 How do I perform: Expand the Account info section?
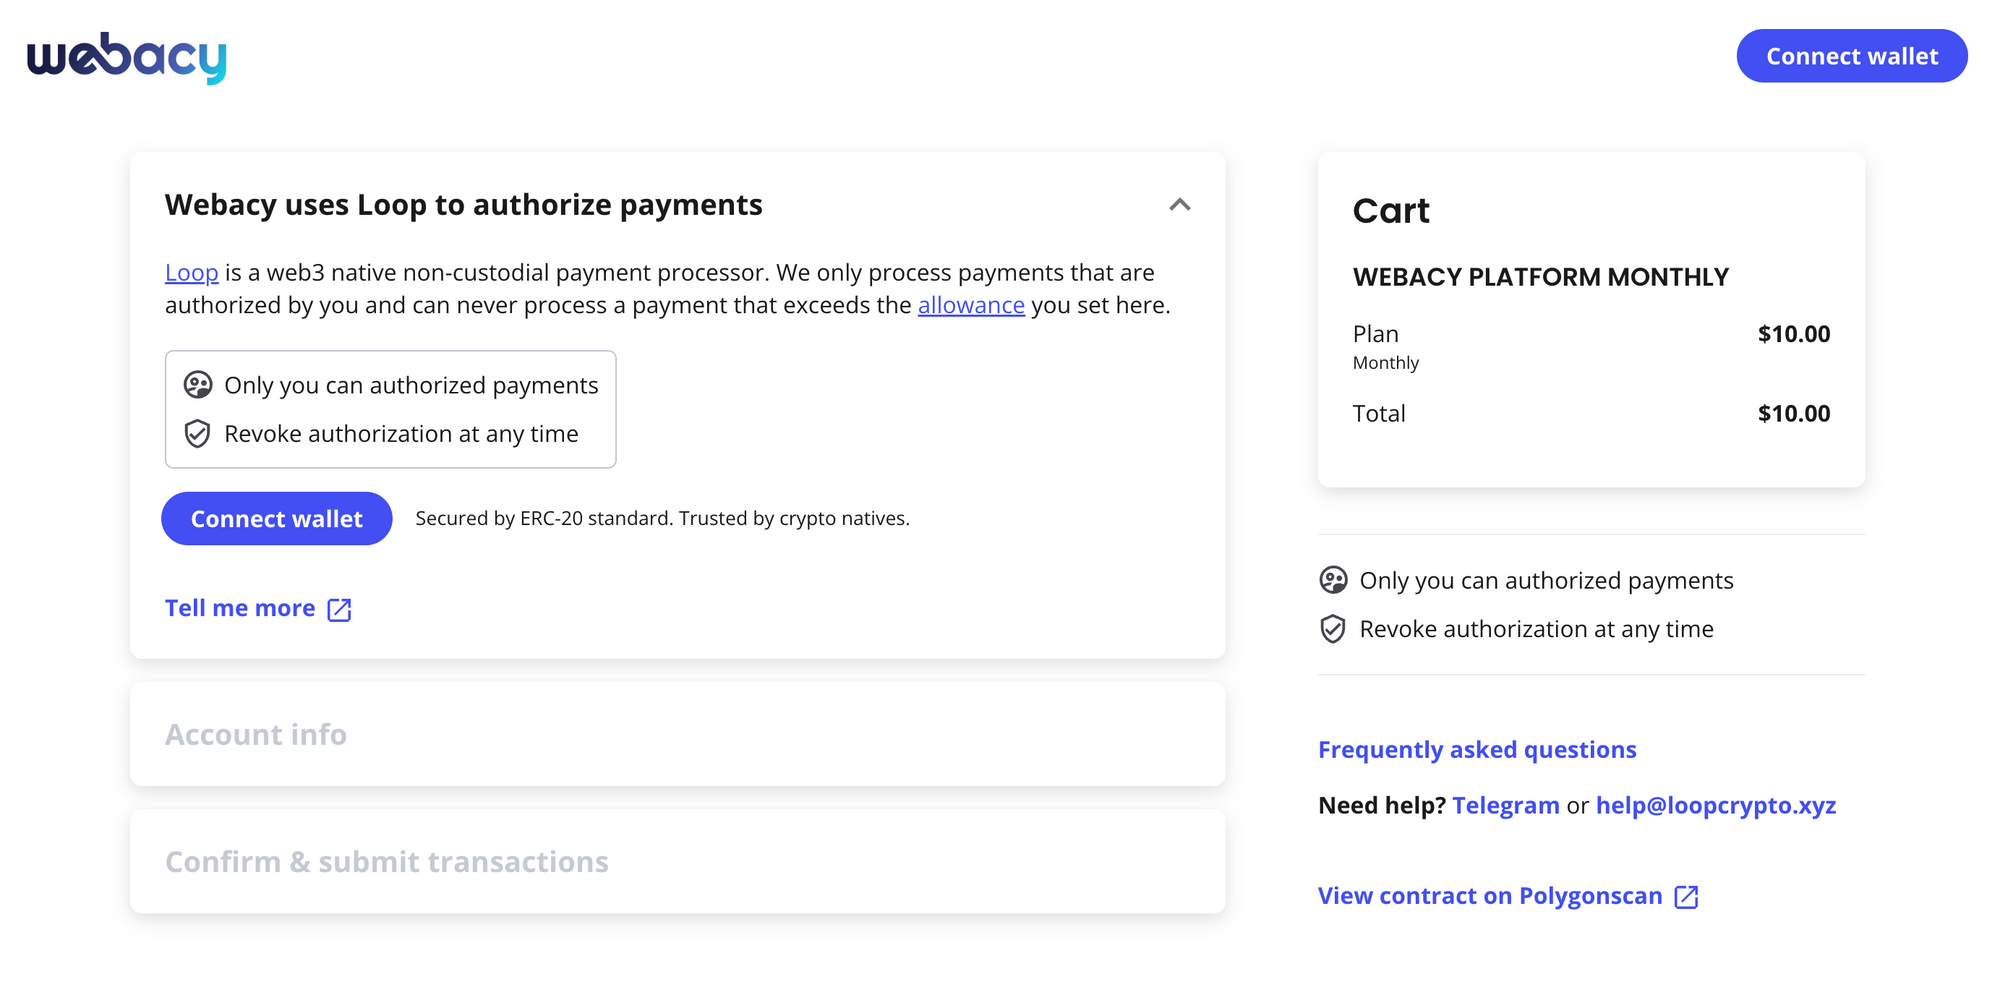(x=678, y=734)
